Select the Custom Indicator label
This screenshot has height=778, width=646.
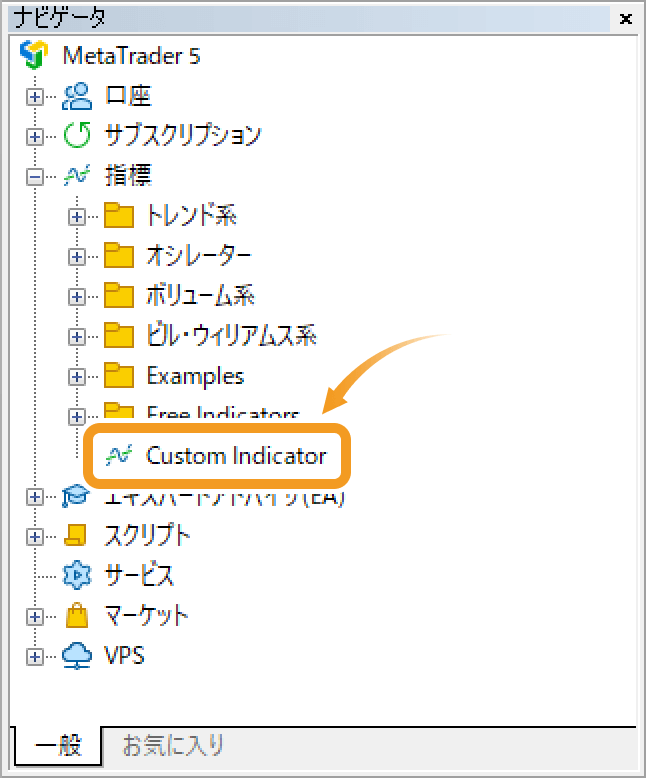[x=236, y=455]
